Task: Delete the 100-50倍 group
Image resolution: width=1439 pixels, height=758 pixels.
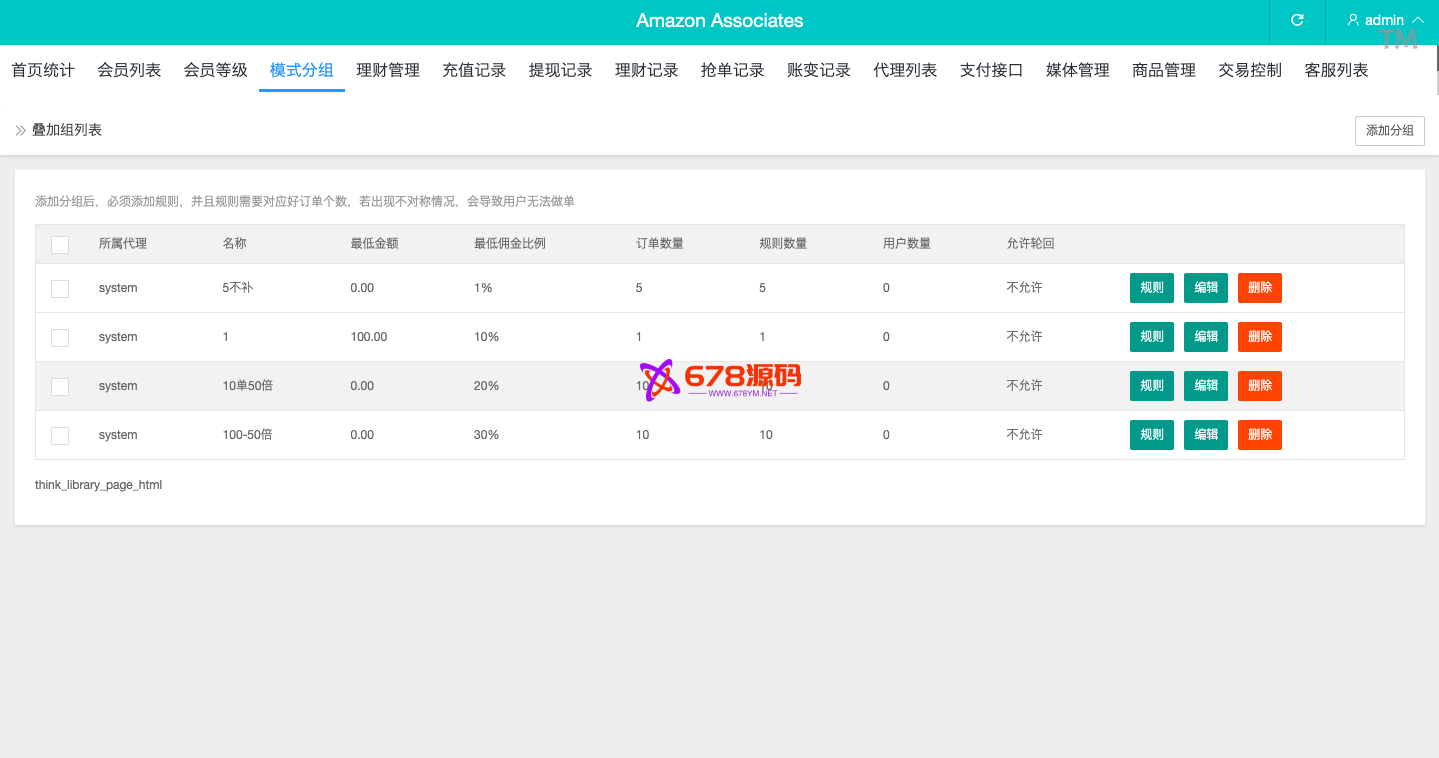Action: pyautogui.click(x=1260, y=435)
